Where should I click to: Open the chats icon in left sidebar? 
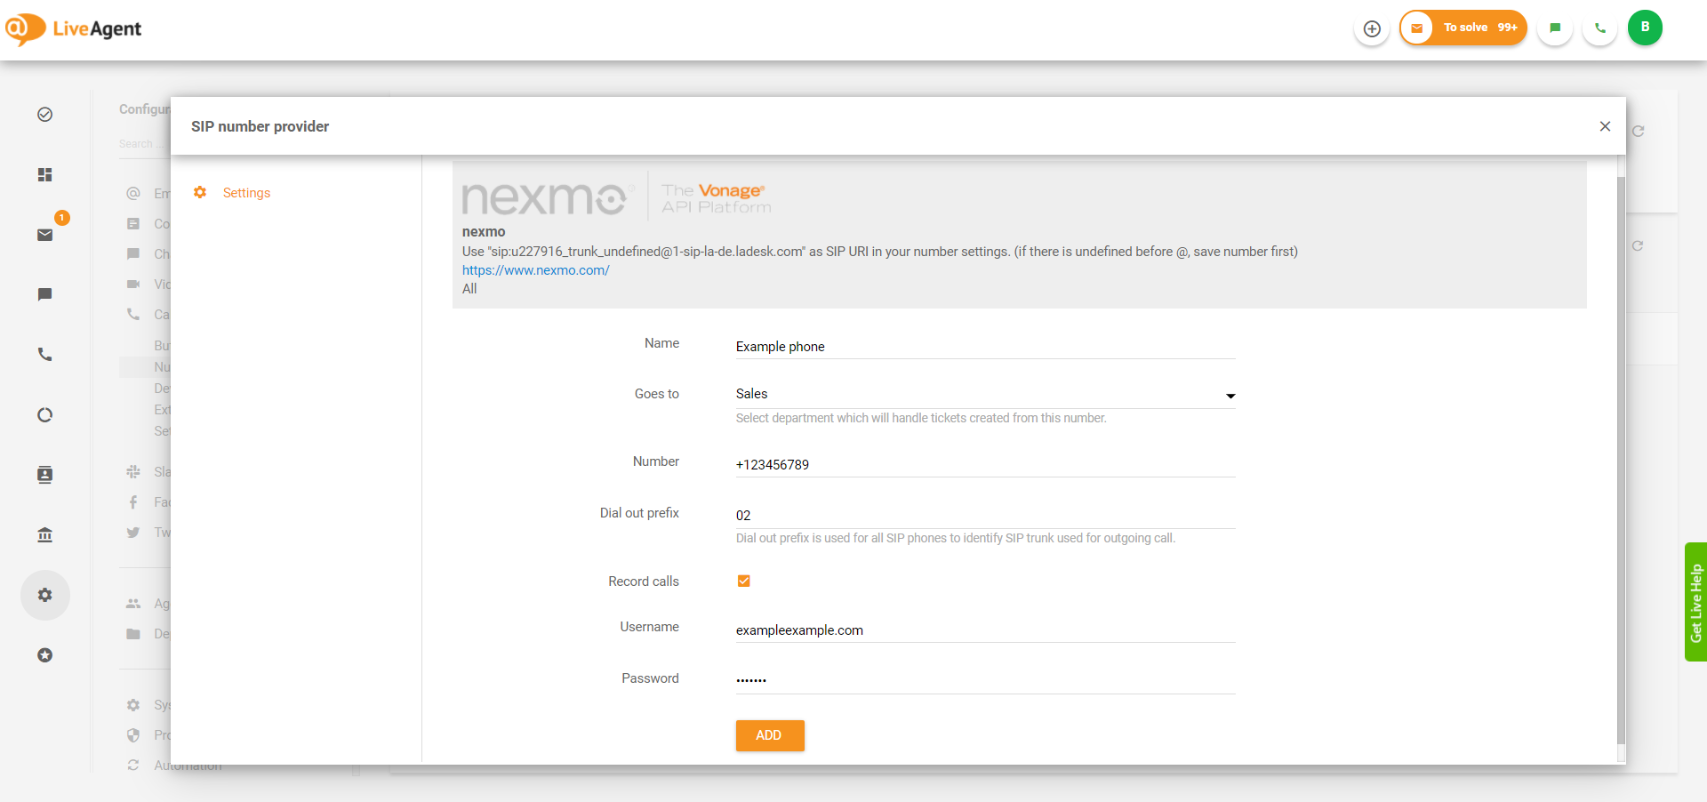pyautogui.click(x=45, y=295)
